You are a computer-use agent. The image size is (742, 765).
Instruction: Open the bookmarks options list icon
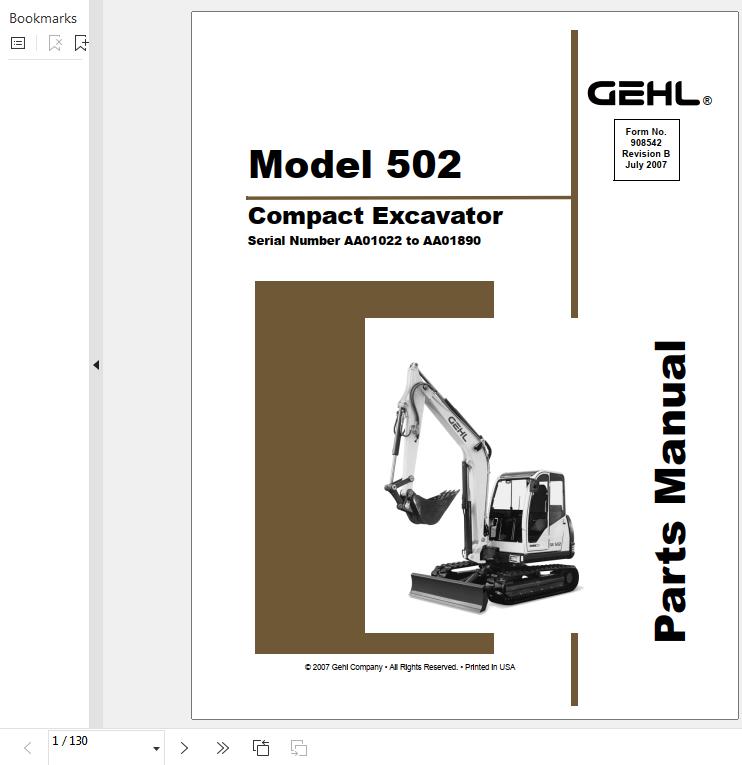tap(18, 43)
